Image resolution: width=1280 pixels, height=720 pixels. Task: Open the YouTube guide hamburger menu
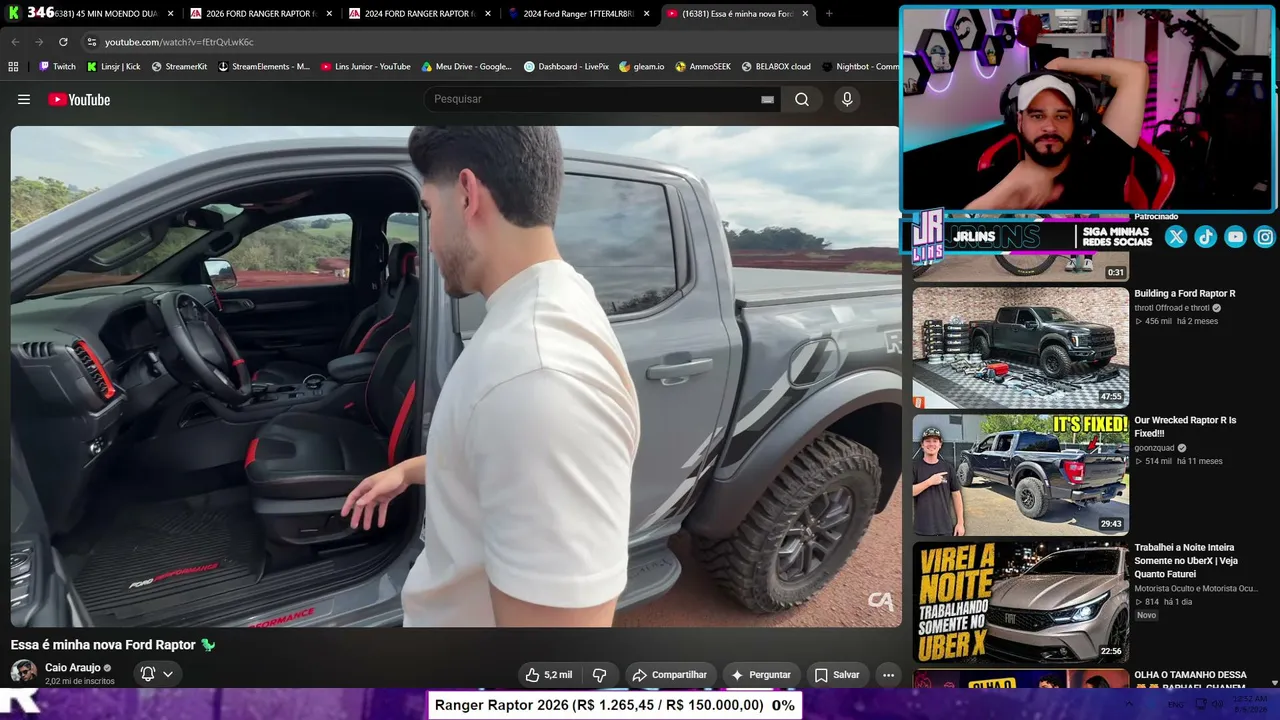tap(24, 99)
